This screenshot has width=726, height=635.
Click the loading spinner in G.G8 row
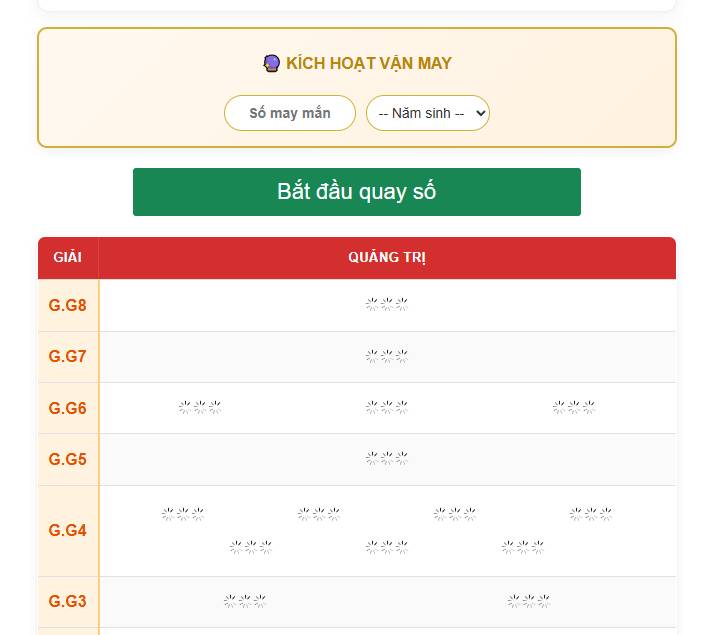[387, 304]
